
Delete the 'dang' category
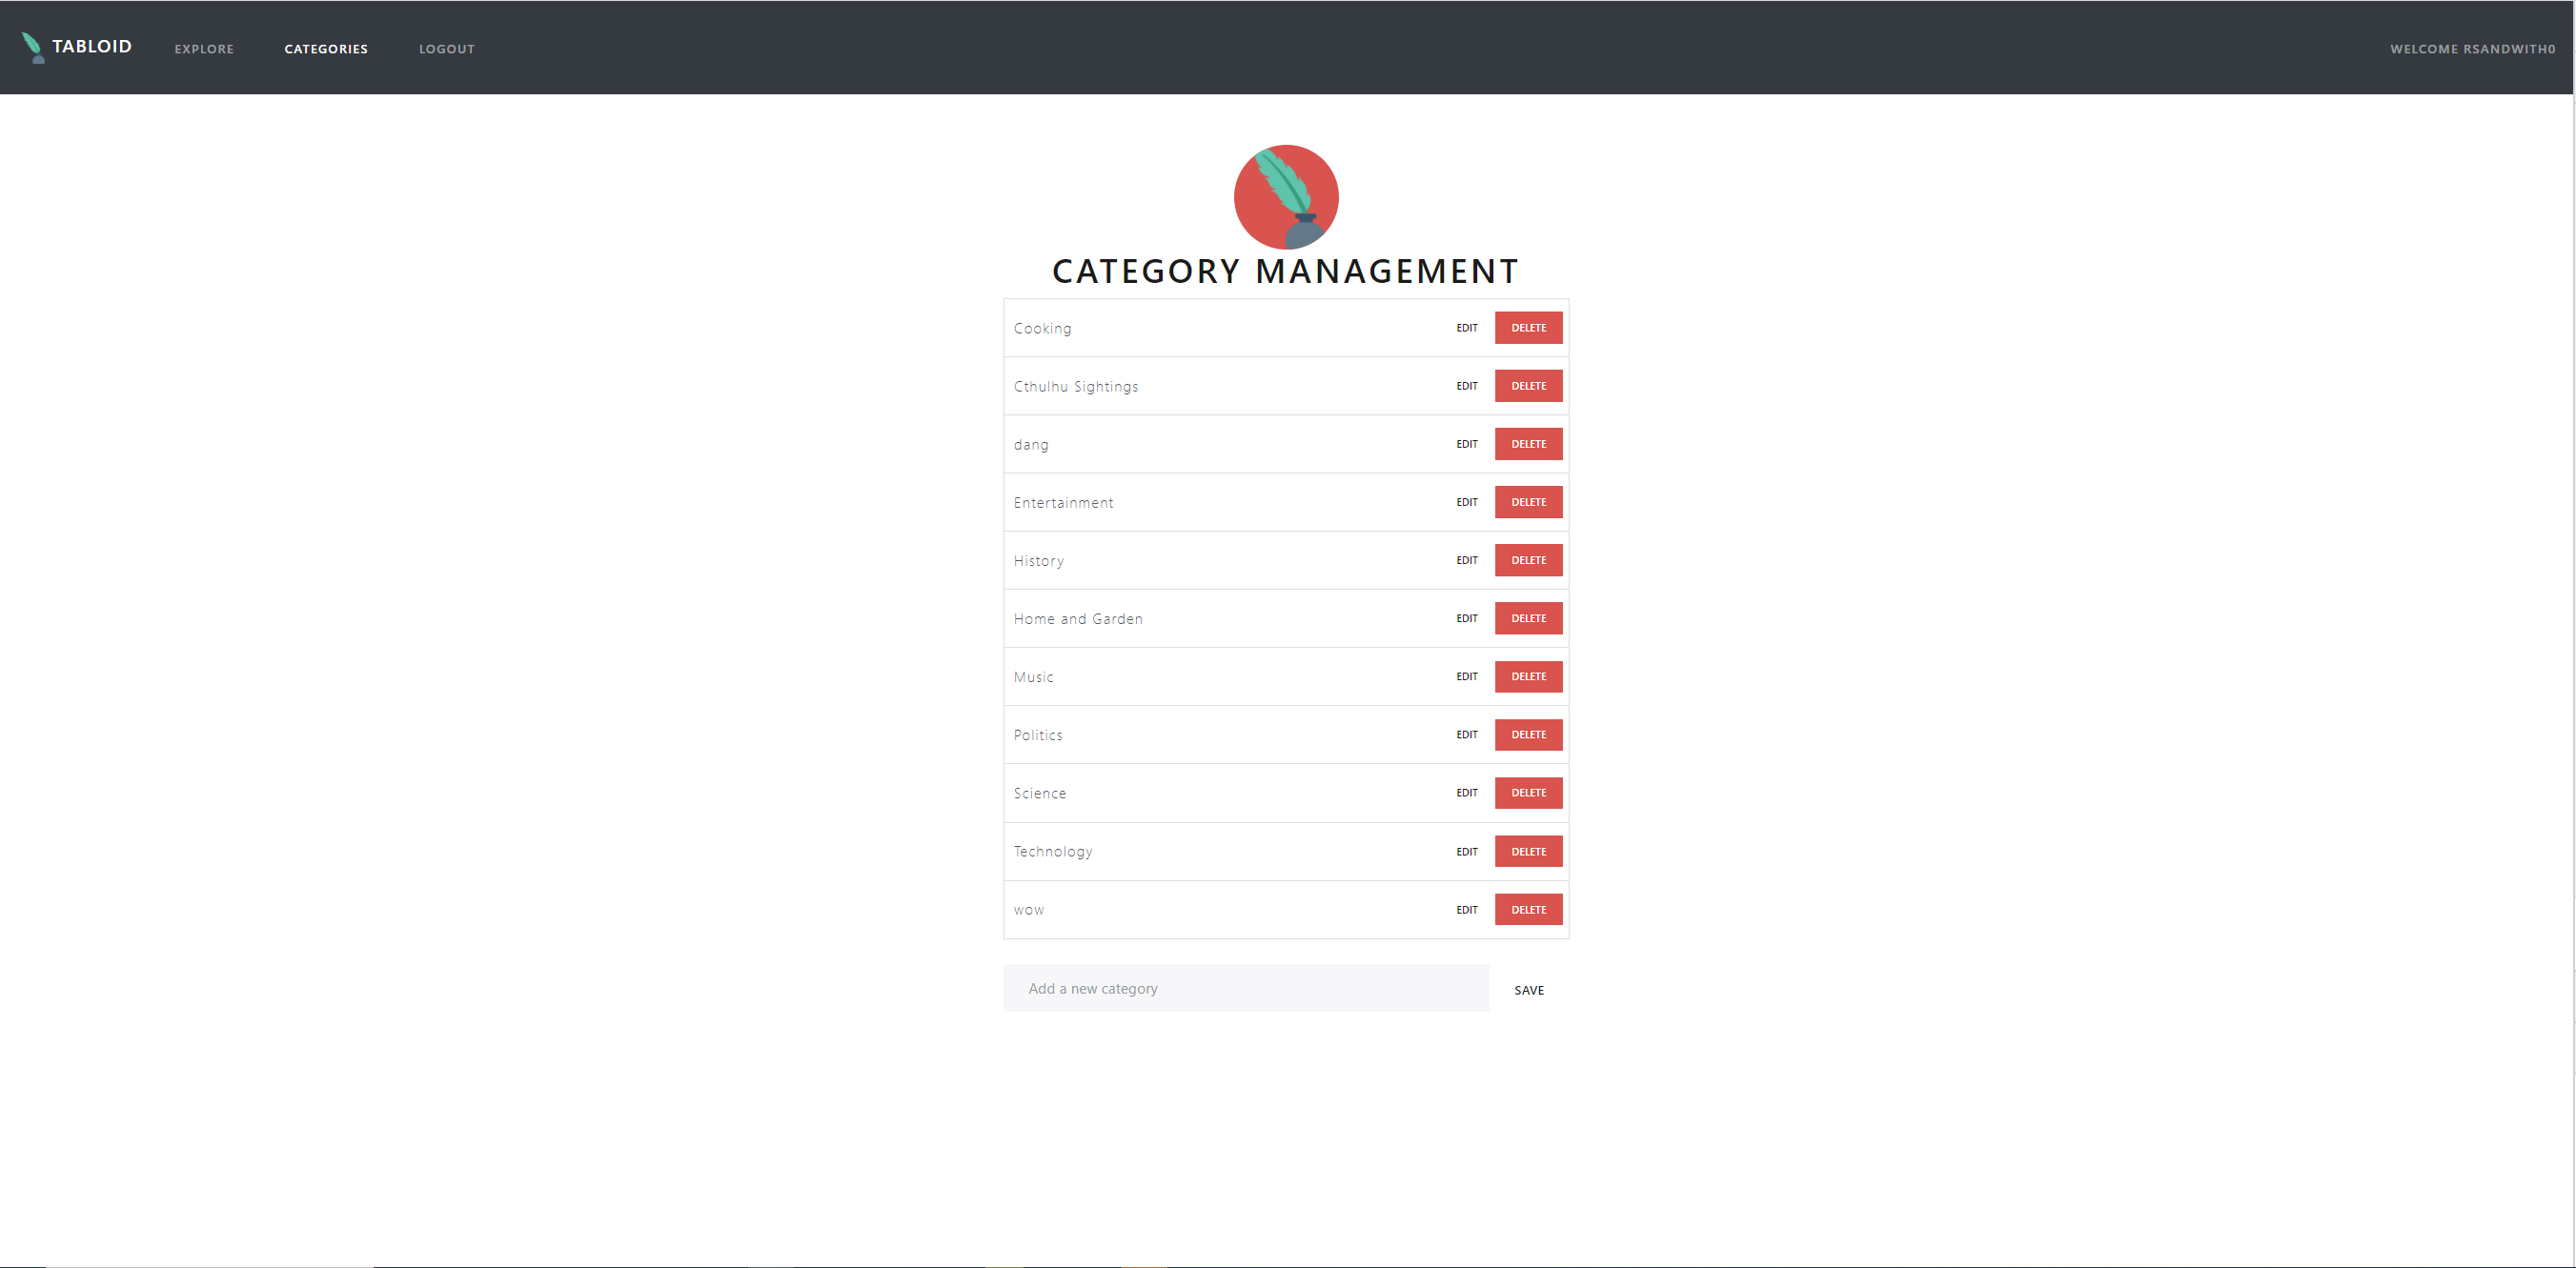coord(1525,444)
